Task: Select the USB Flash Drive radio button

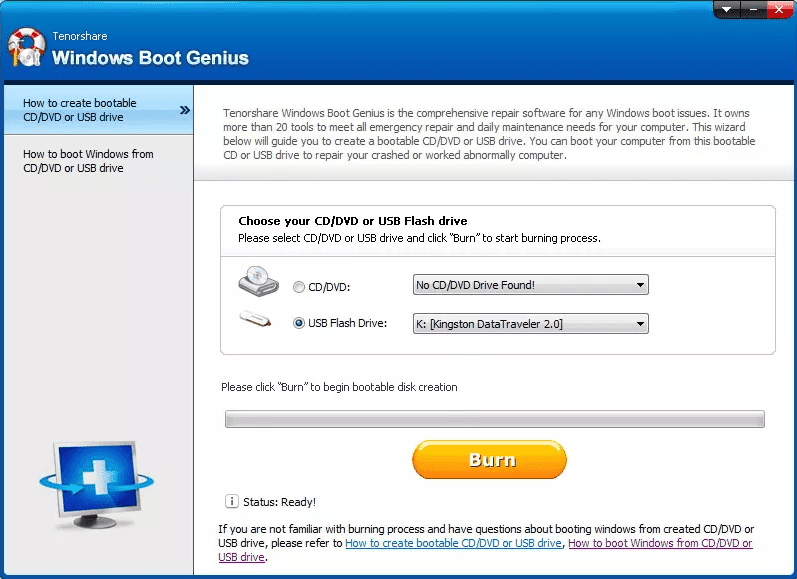Action: pyautogui.click(x=299, y=323)
